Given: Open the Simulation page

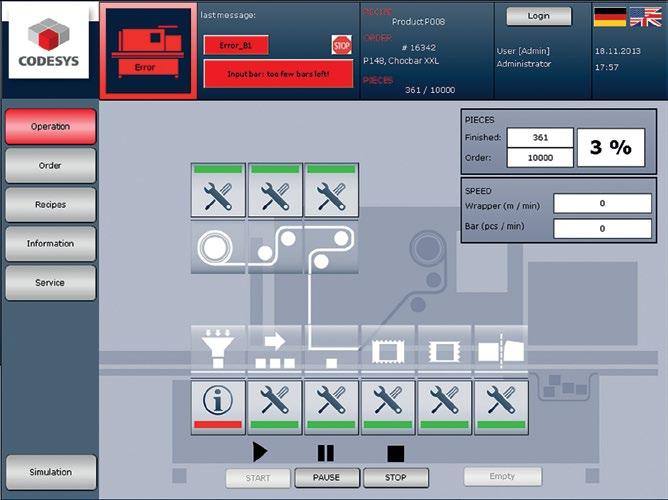Looking at the screenshot, I should (x=51, y=472).
